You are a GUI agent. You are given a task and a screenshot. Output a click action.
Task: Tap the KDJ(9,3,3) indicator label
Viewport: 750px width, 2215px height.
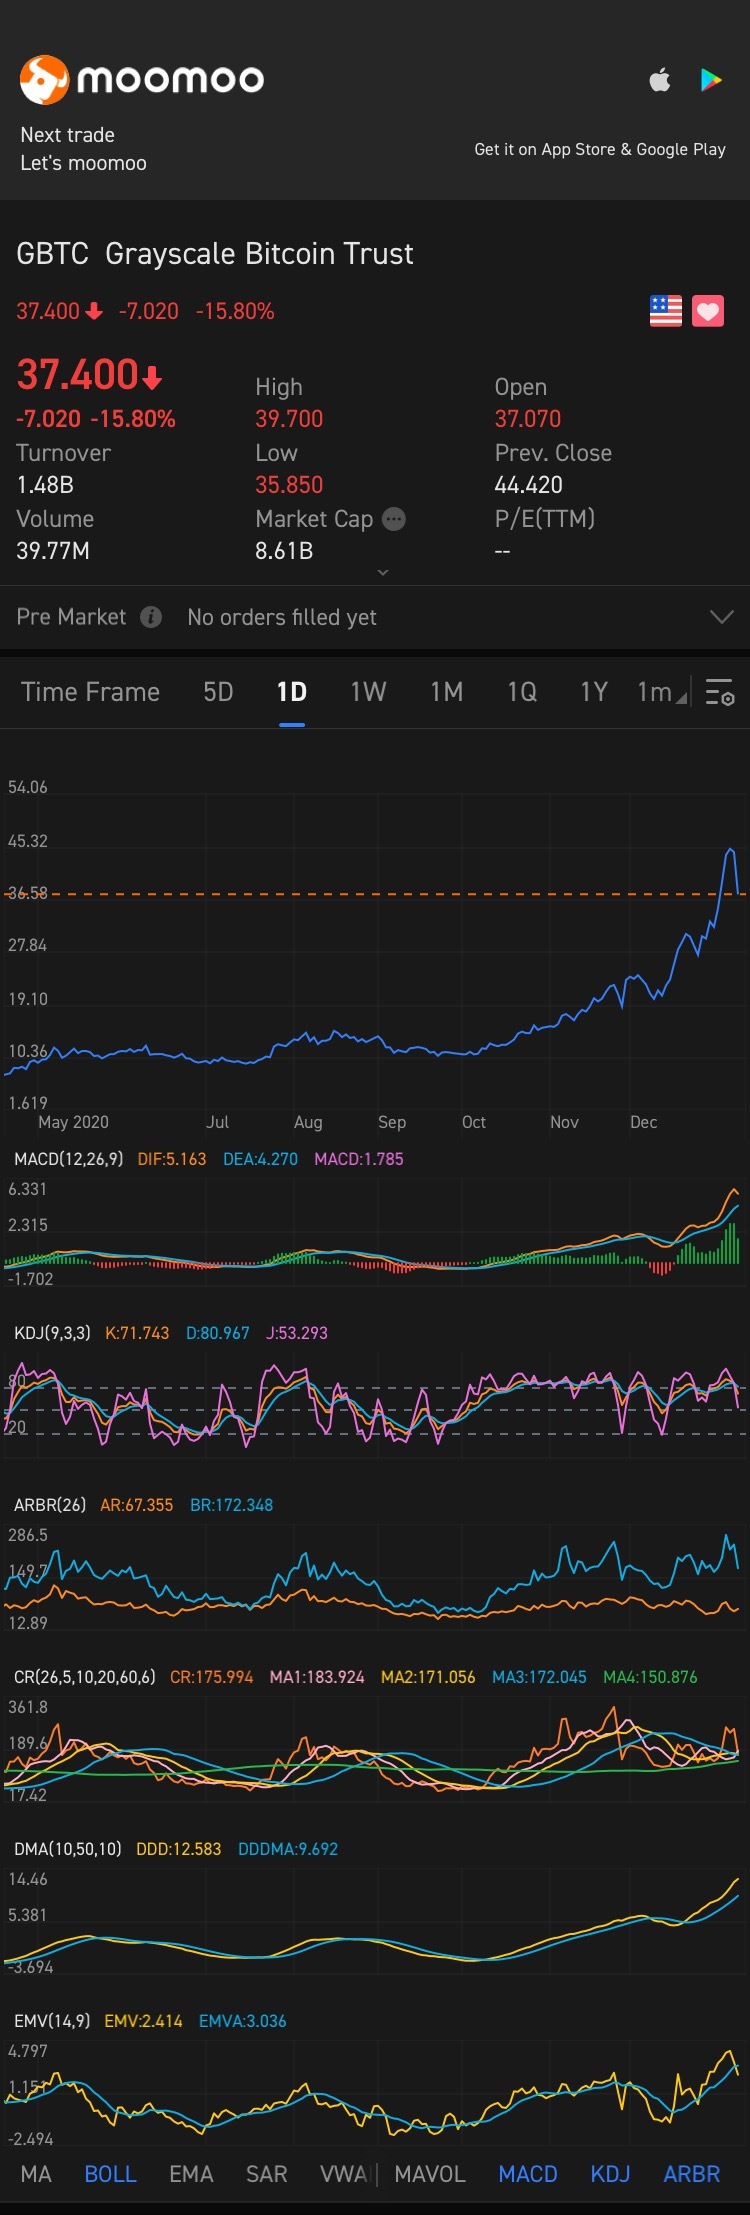click(52, 1333)
